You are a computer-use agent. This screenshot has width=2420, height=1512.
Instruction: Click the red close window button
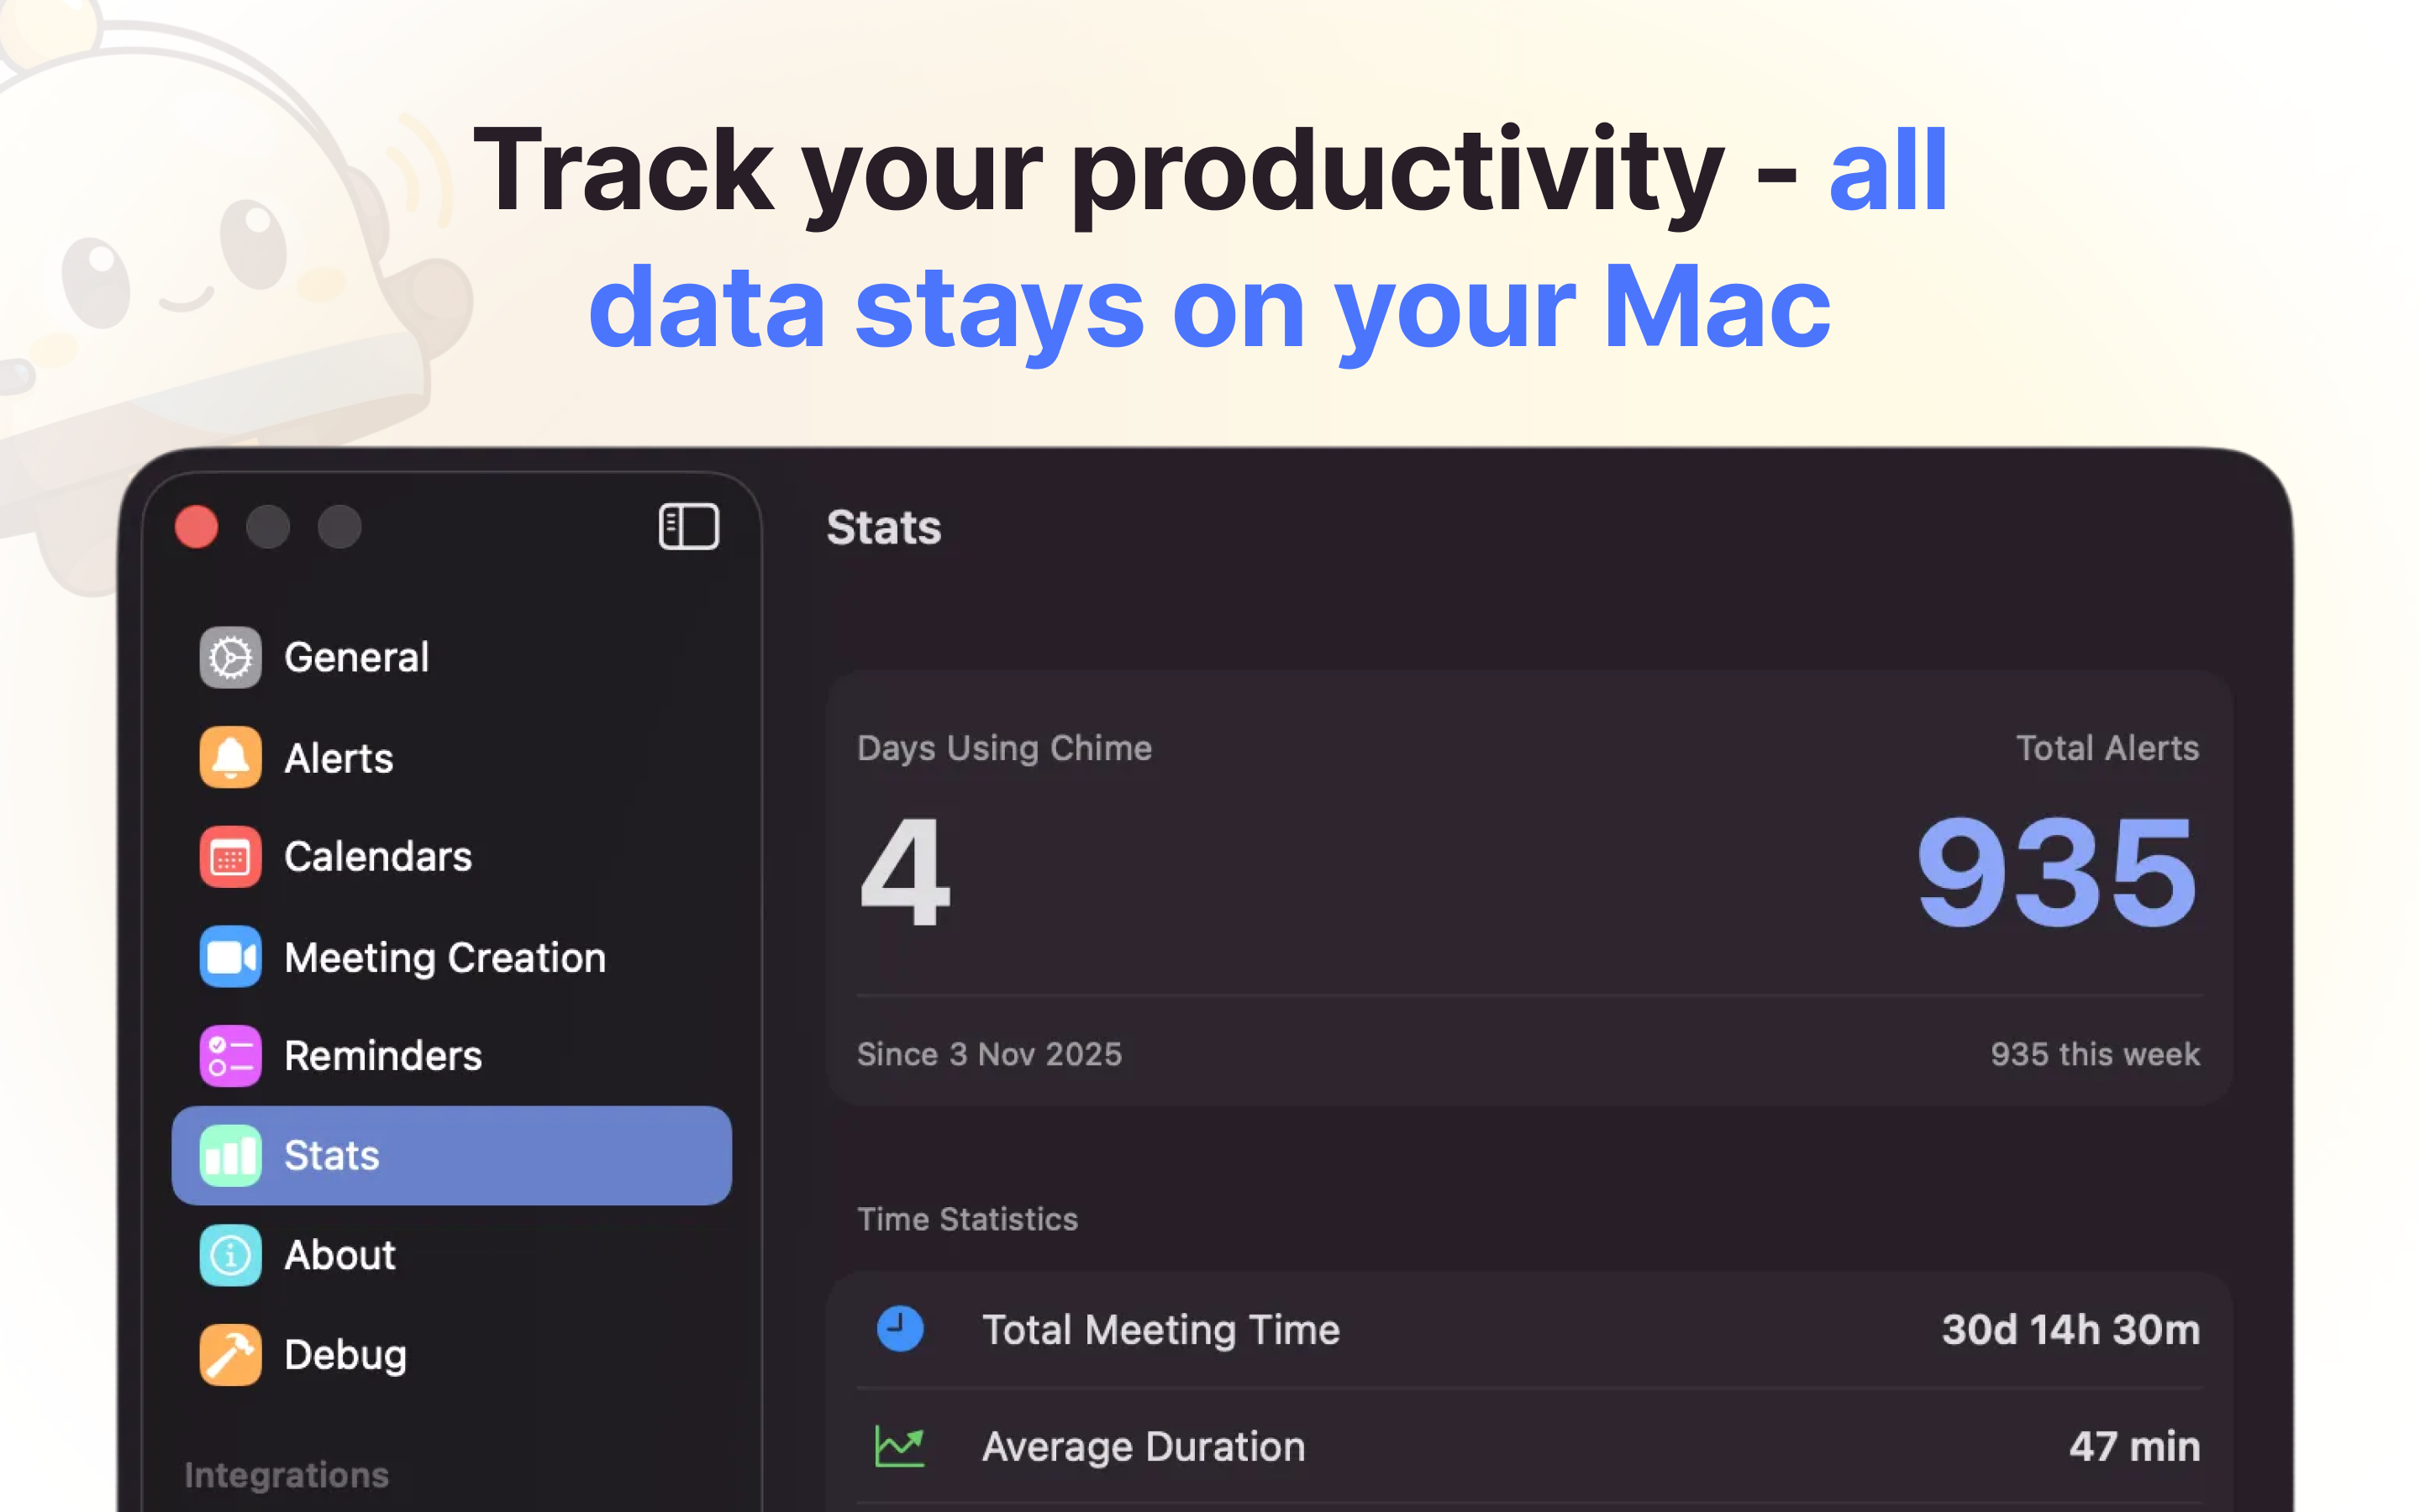[x=197, y=527]
